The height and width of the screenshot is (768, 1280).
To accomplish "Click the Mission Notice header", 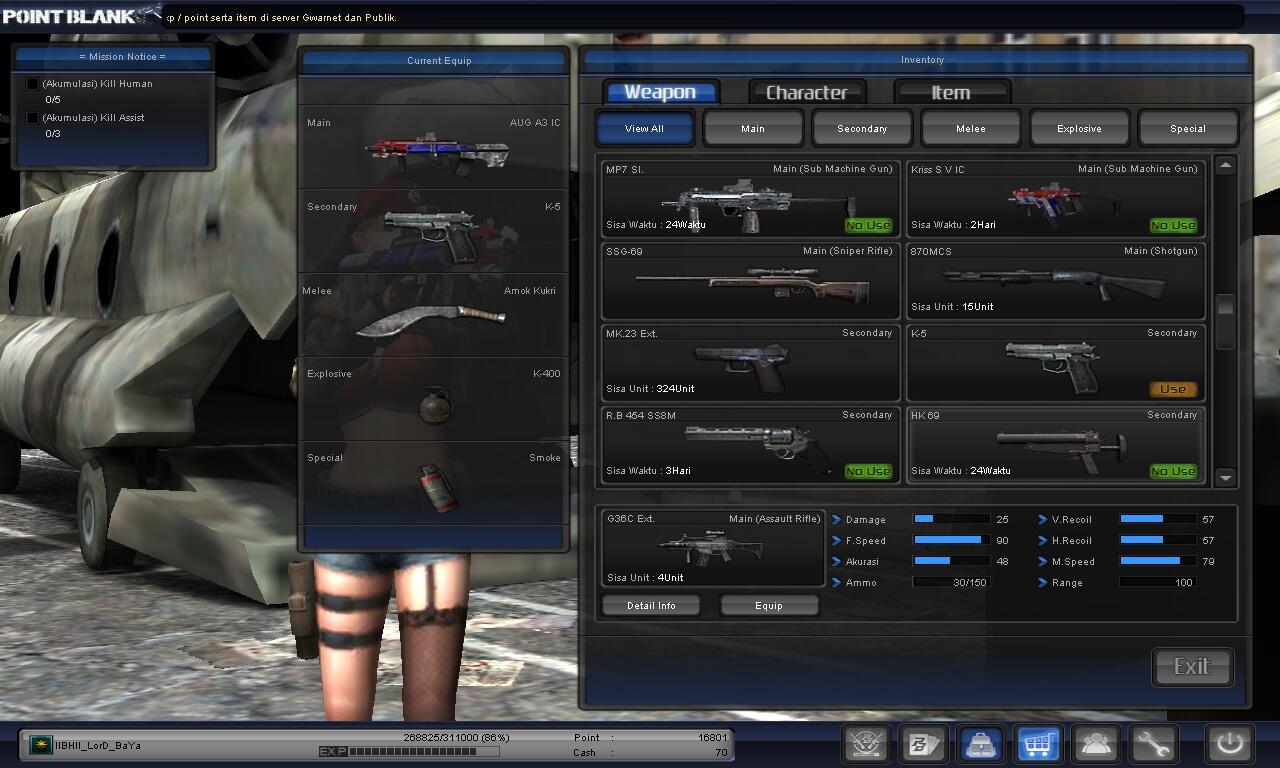I will pyautogui.click(x=122, y=57).
